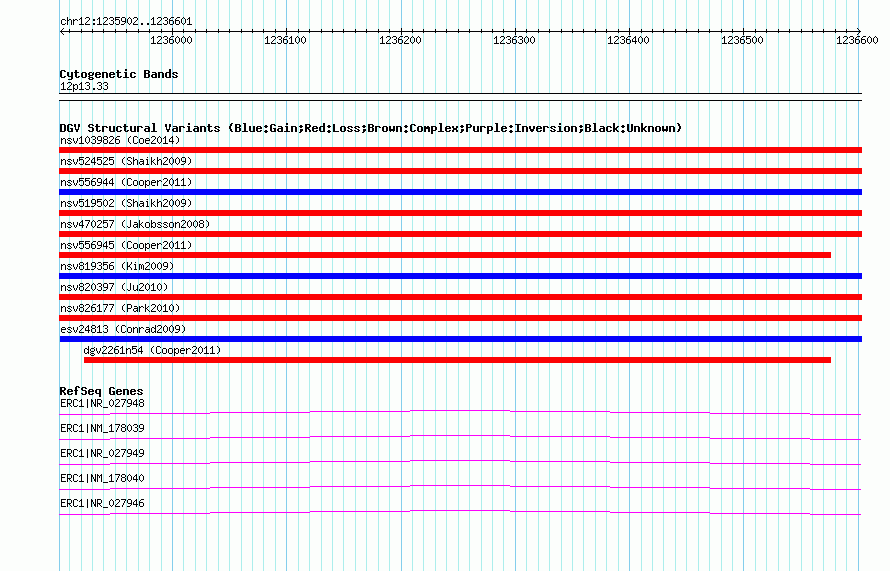Open nsv556944 (Cooper2011) variant label
Image resolution: width=890 pixels, height=571 pixels.
[x=126, y=182]
